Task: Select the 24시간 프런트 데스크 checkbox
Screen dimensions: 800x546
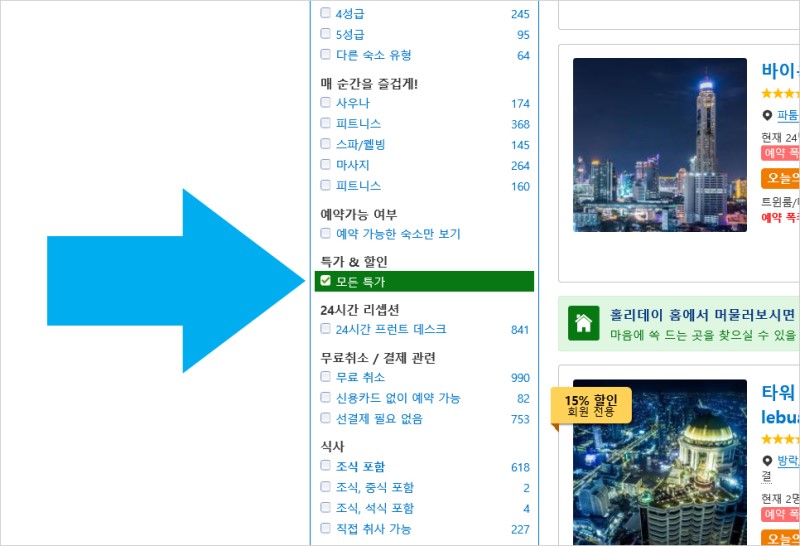Action: pyautogui.click(x=326, y=329)
